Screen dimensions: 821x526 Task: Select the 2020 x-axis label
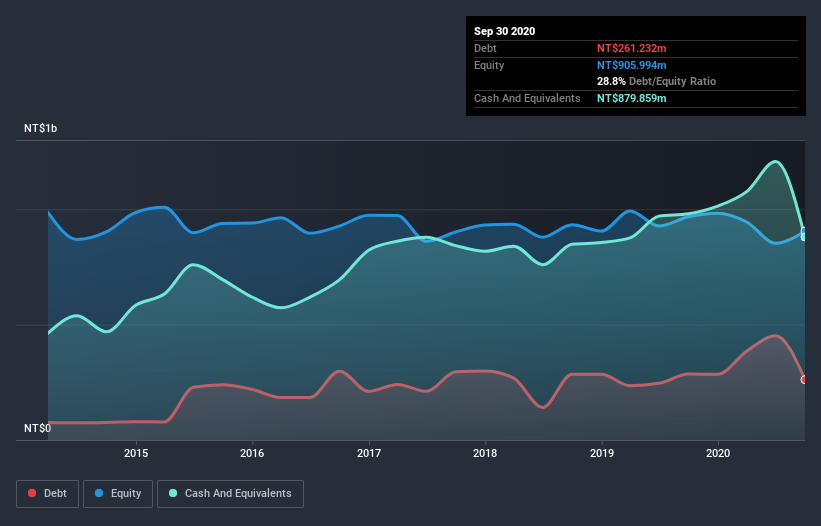pyautogui.click(x=718, y=453)
